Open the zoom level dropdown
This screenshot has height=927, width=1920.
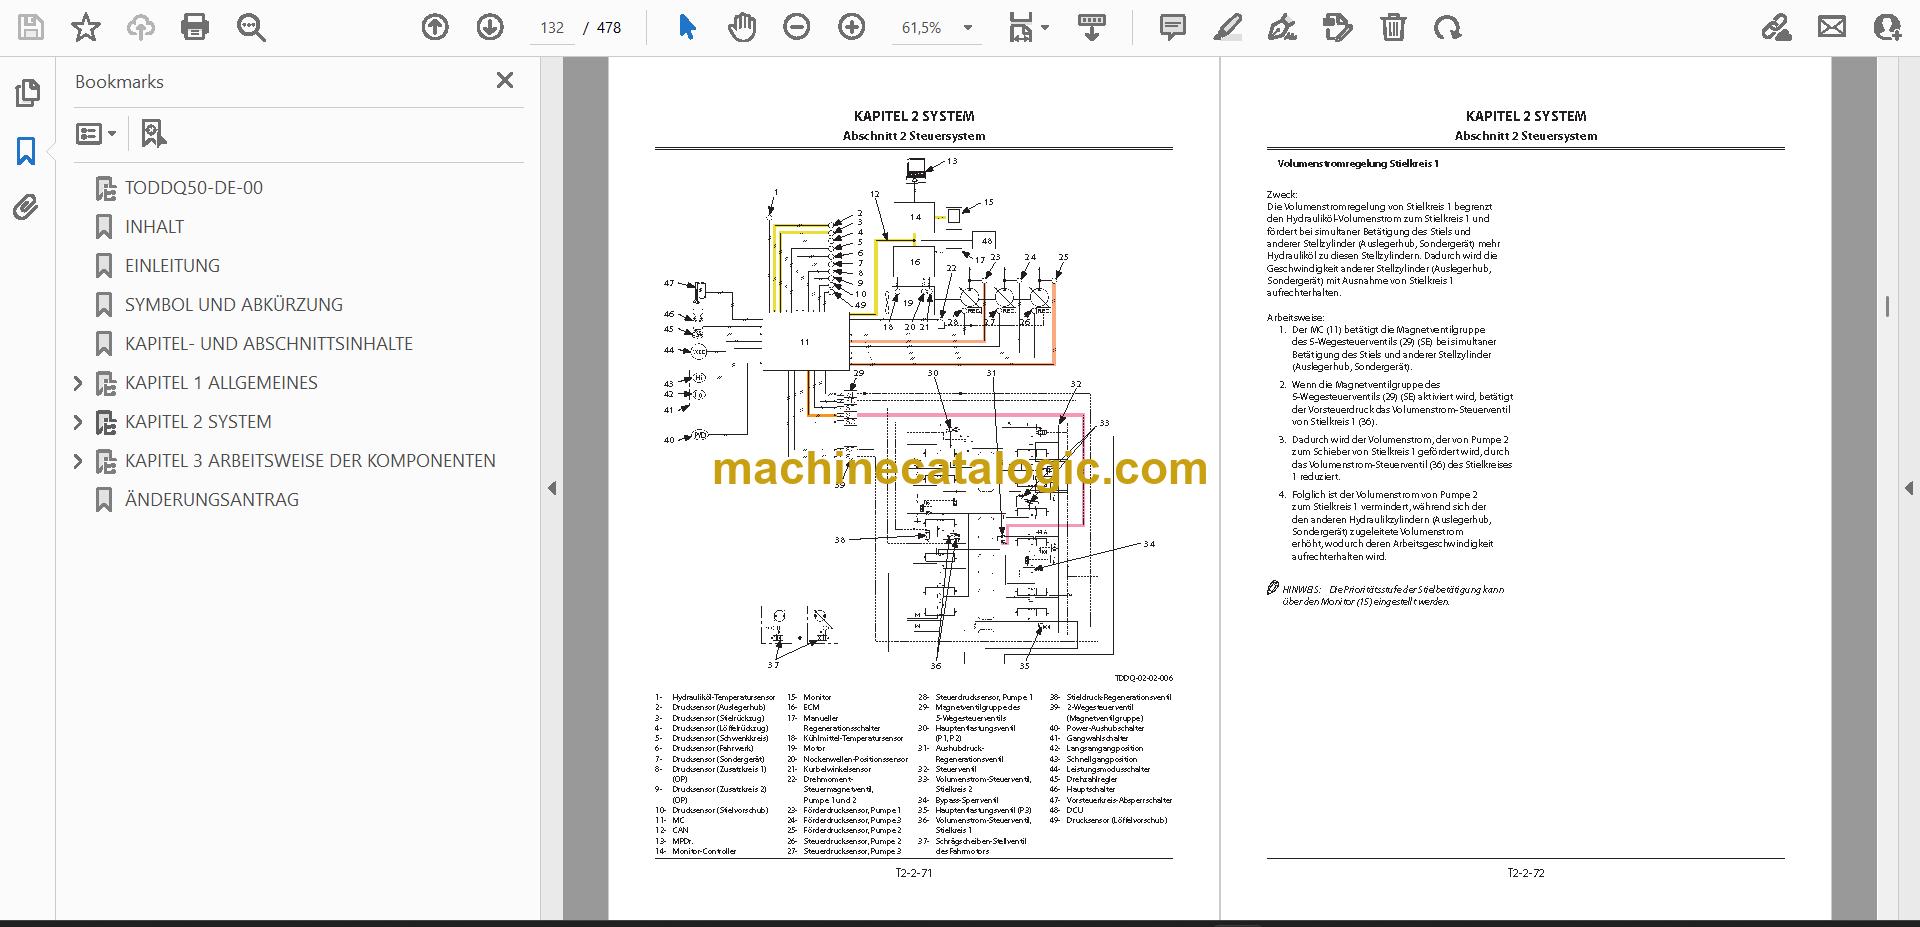click(968, 28)
